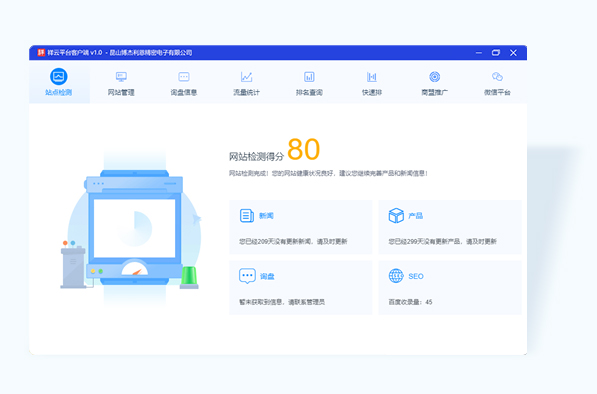Click the 百度收录量: 45 text
This screenshot has width=597, height=394.
[x=410, y=302]
